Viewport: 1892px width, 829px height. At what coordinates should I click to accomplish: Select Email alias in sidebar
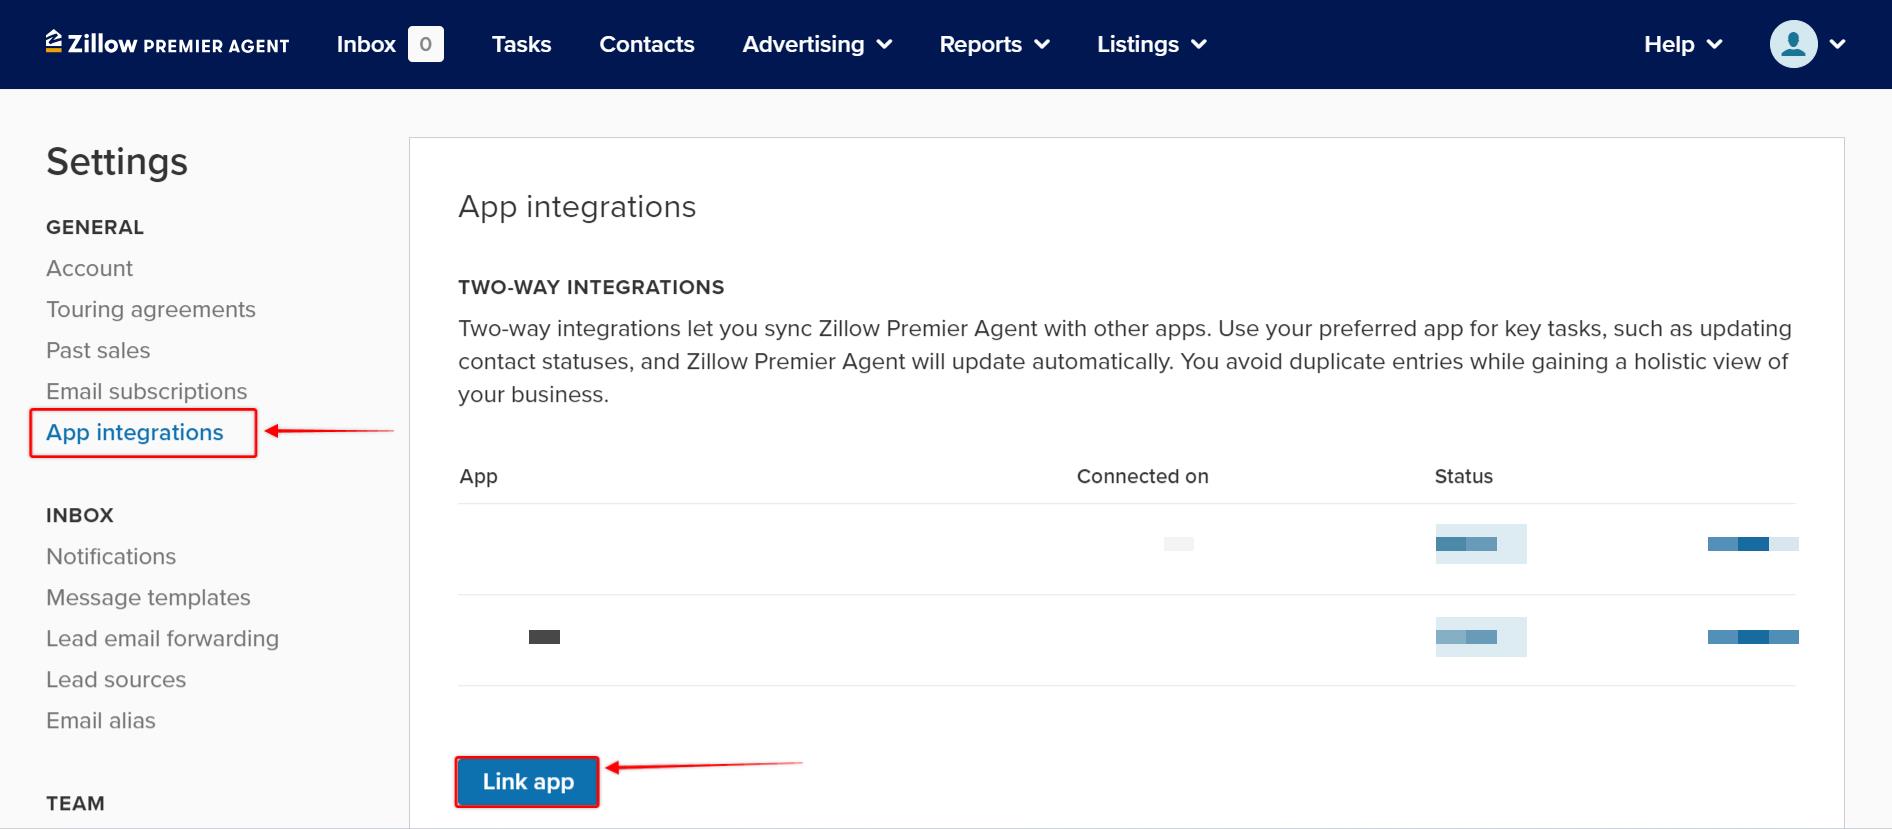(101, 720)
